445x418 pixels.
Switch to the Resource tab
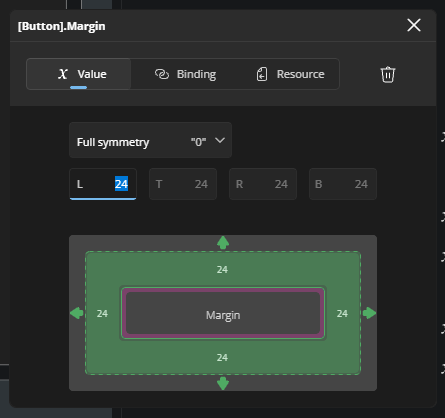[x=290, y=74]
